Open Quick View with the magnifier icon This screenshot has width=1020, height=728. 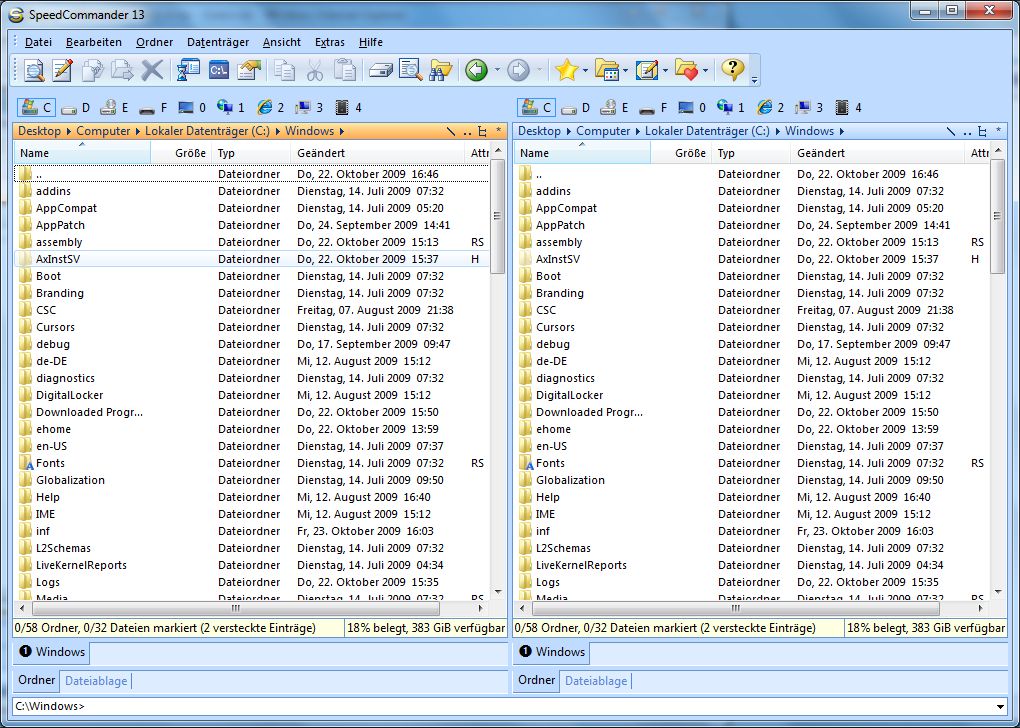click(33, 70)
